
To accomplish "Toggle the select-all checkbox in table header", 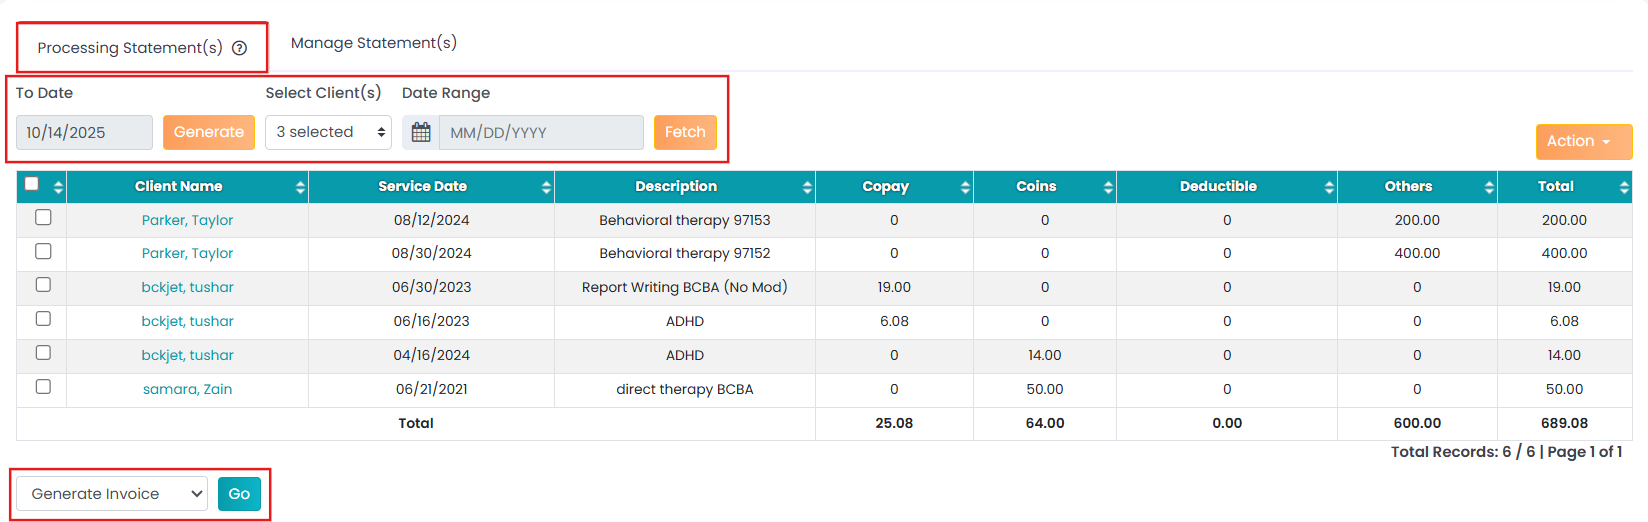I will click(x=32, y=184).
